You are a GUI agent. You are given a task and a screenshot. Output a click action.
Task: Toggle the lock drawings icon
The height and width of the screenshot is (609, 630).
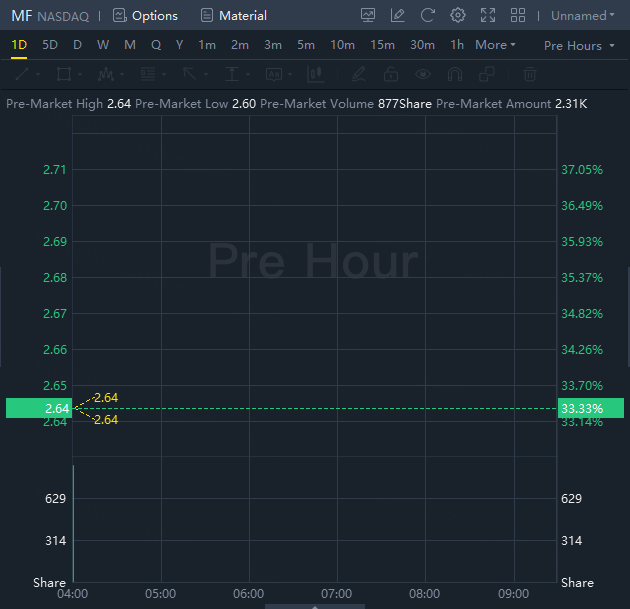(x=391, y=74)
